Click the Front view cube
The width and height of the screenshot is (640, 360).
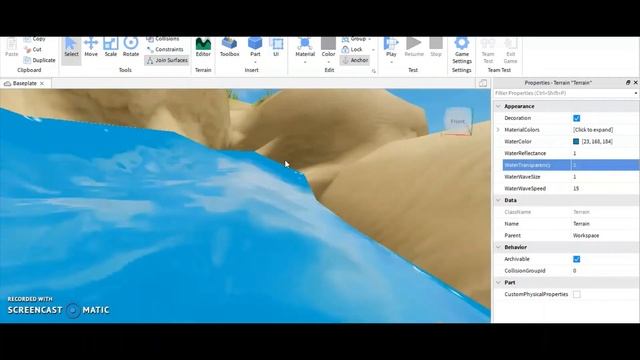coord(458,121)
